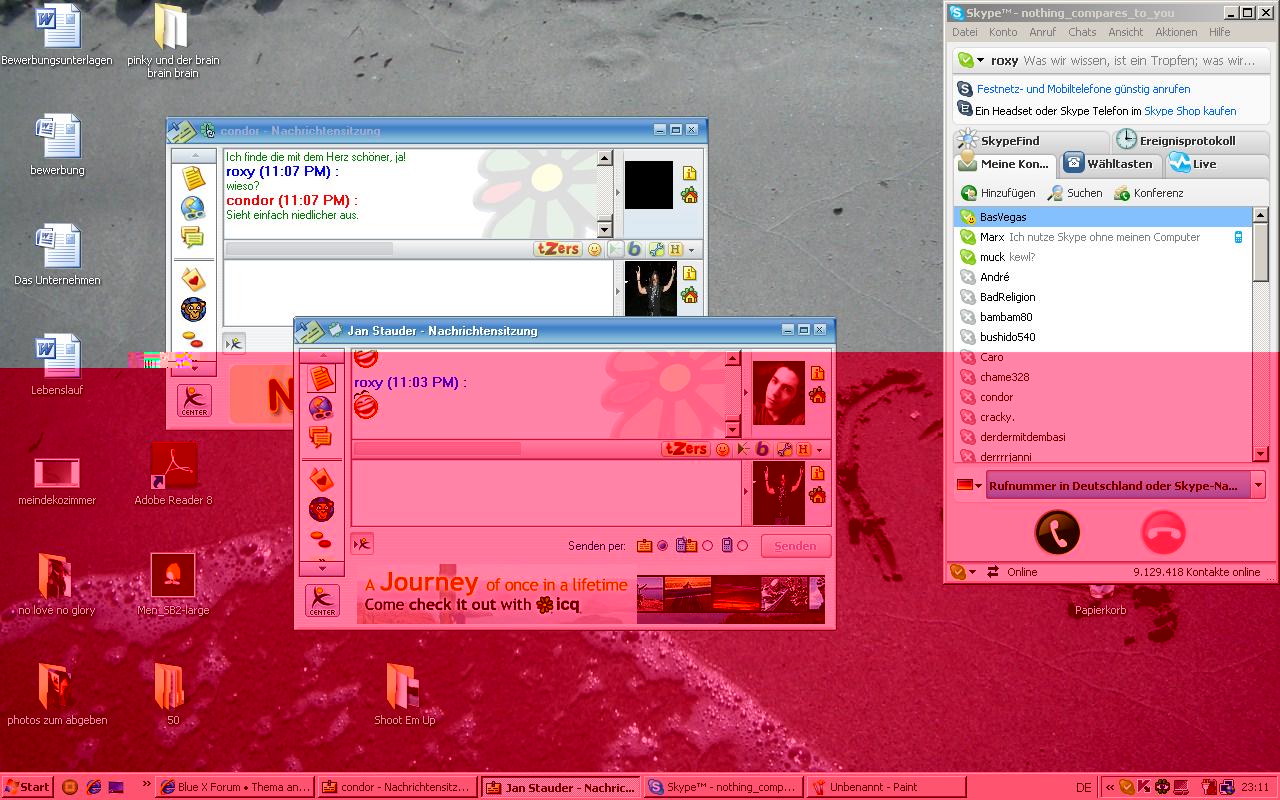Click the tZers button in Jan Stauder chat
The height and width of the screenshot is (800, 1280).
(686, 449)
